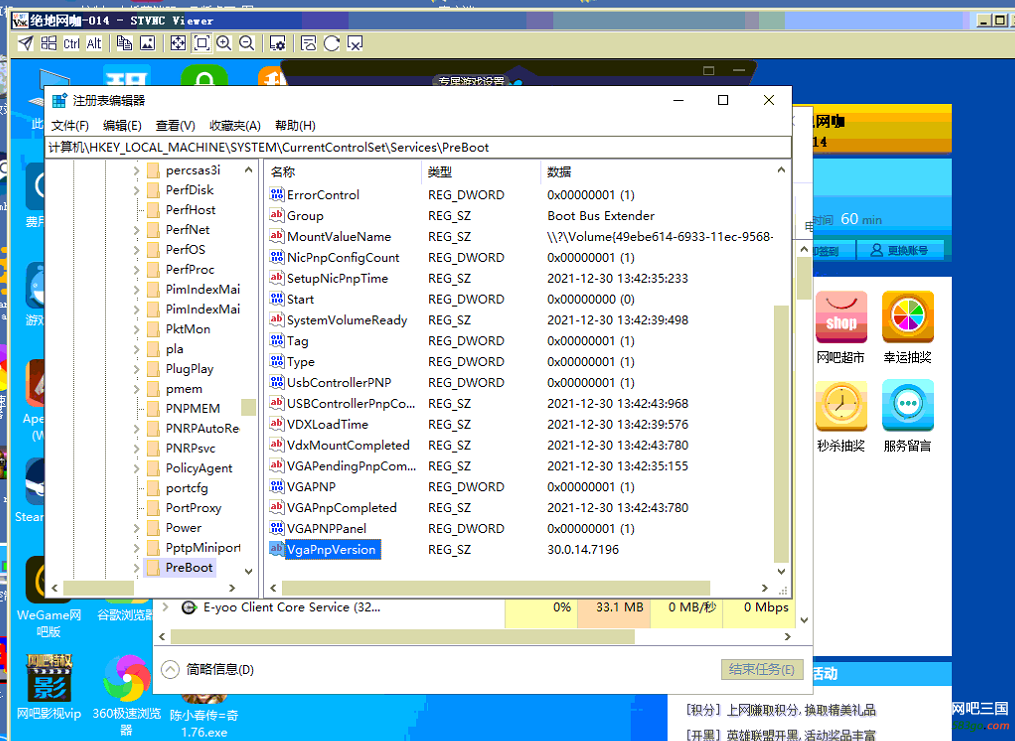Zoom out with the magnifier minus icon
Image resolution: width=1015 pixels, height=741 pixels.
247,43
